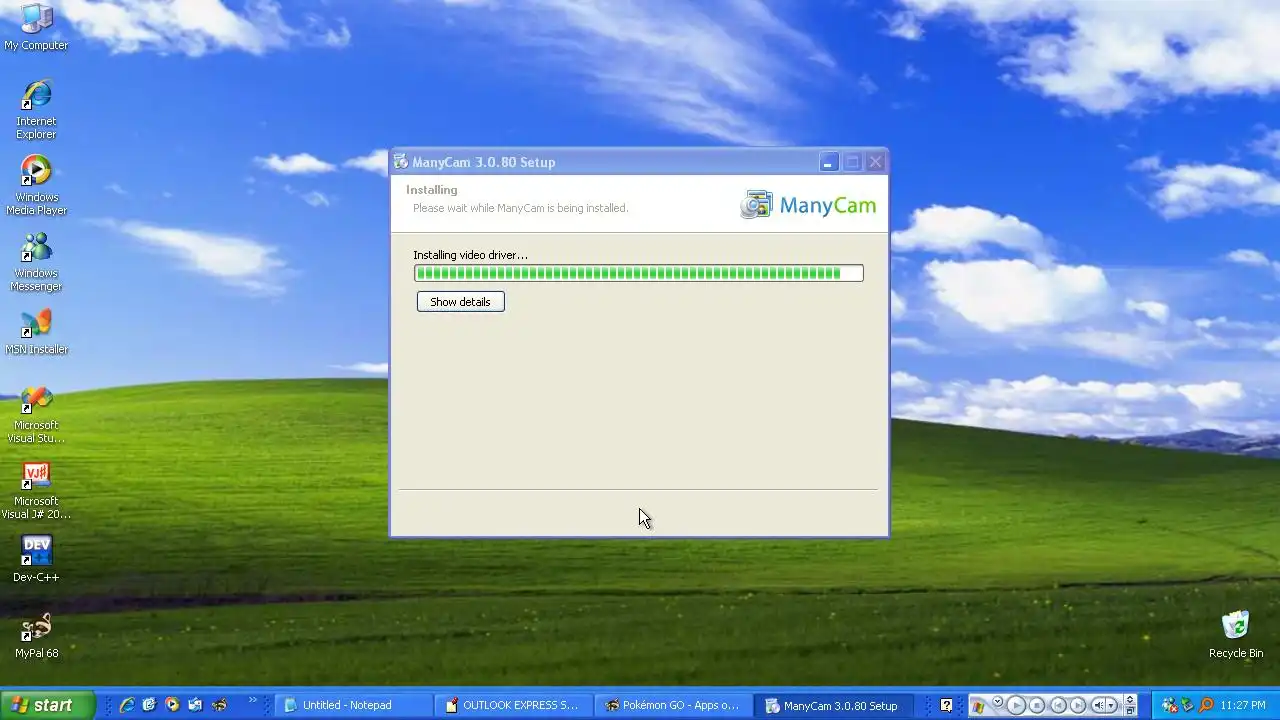The image size is (1280, 720).
Task: Open Windows Media Player from Quick Launch
Action: 172,705
